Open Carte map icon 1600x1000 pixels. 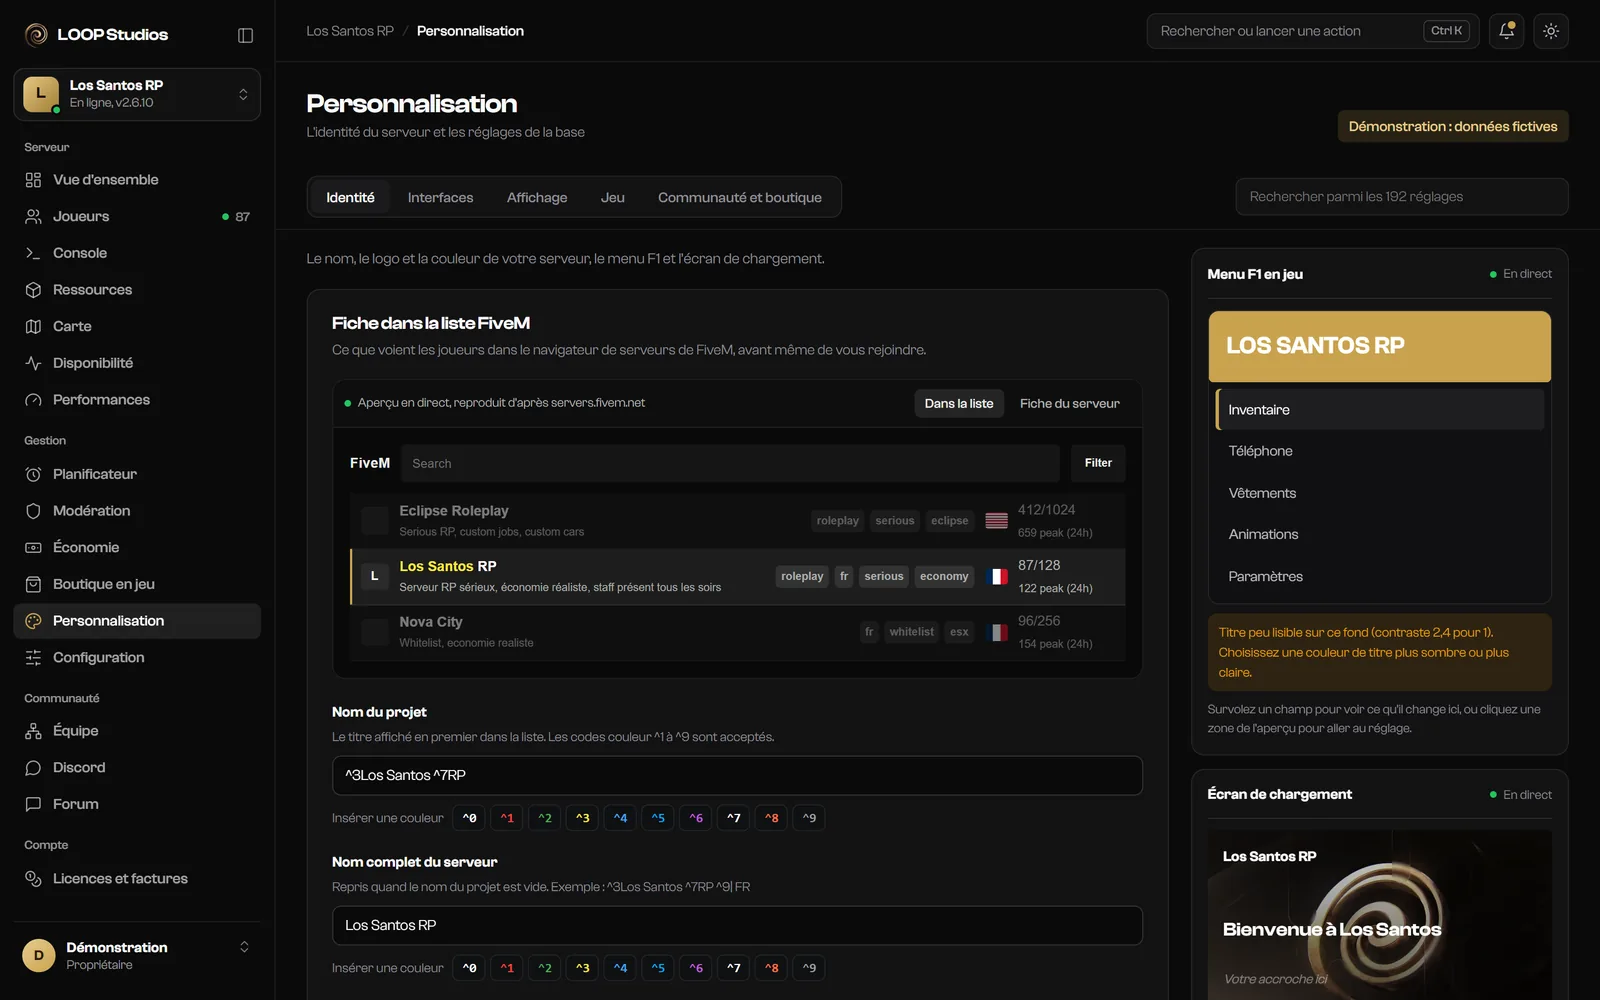[x=33, y=326]
